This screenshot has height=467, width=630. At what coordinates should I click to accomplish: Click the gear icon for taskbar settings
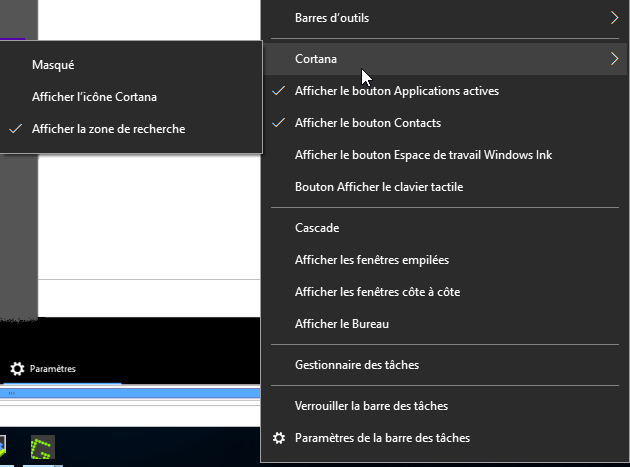click(279, 438)
